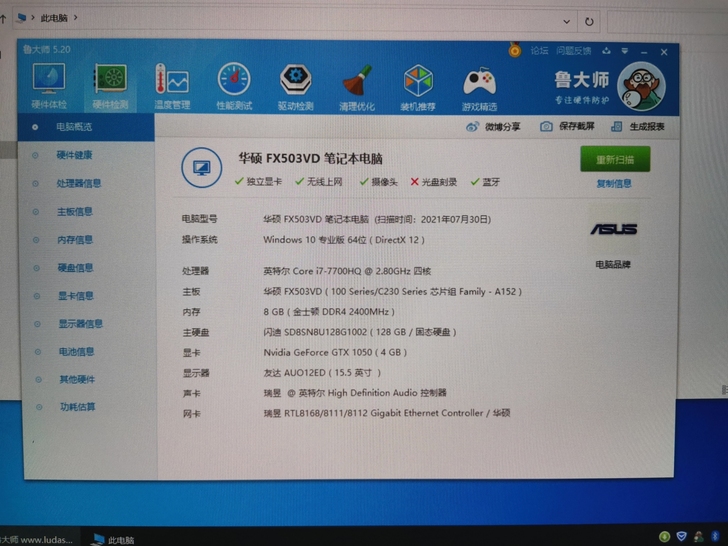The image size is (728, 546).
Task: Select 处理器信息 in sidebar
Action: tap(78, 183)
